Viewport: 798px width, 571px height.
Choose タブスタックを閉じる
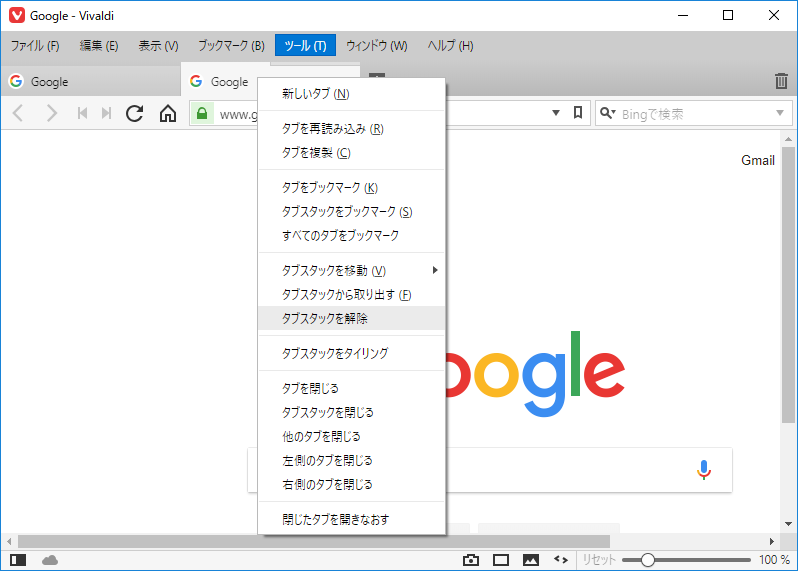(352, 412)
